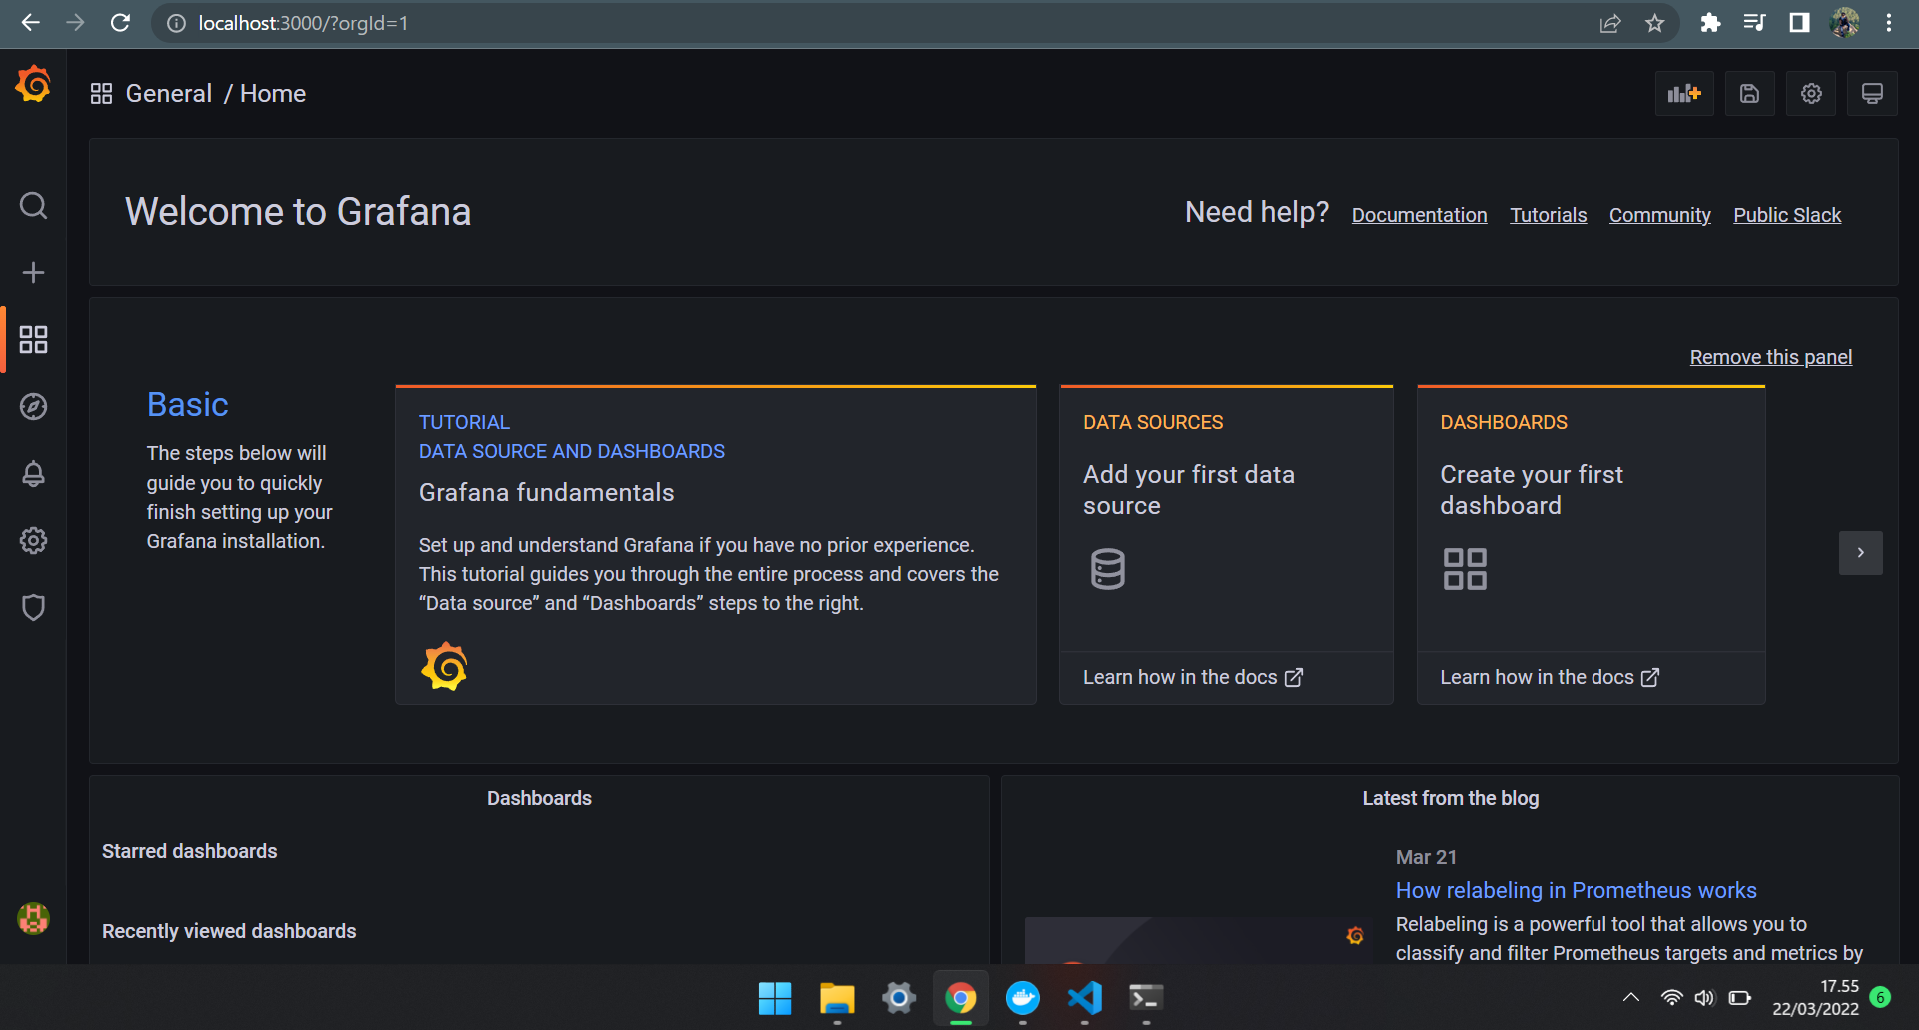Open the Server Admin shield icon

pyautogui.click(x=33, y=608)
